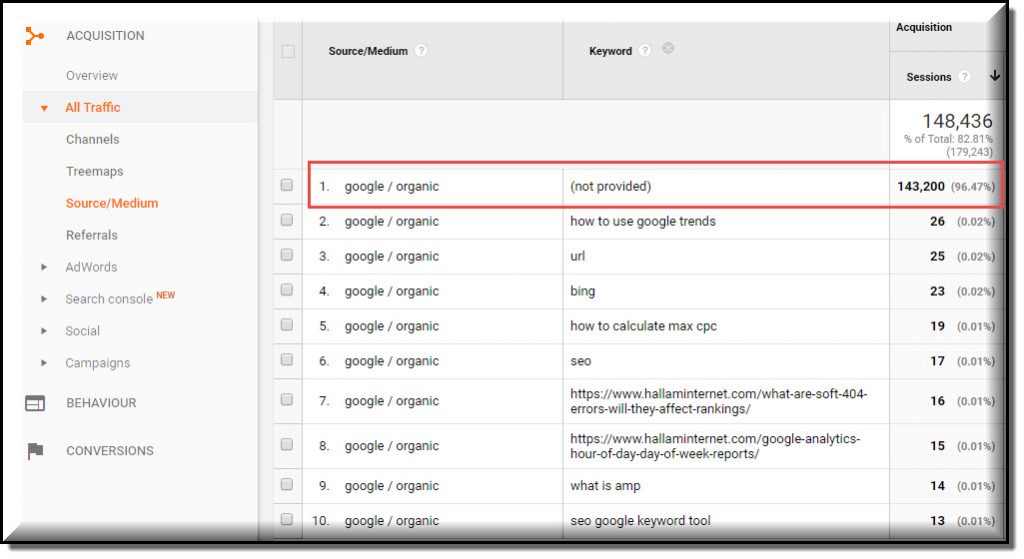Click the 143,200 sessions value
The height and width of the screenshot is (559, 1024).
921,187
